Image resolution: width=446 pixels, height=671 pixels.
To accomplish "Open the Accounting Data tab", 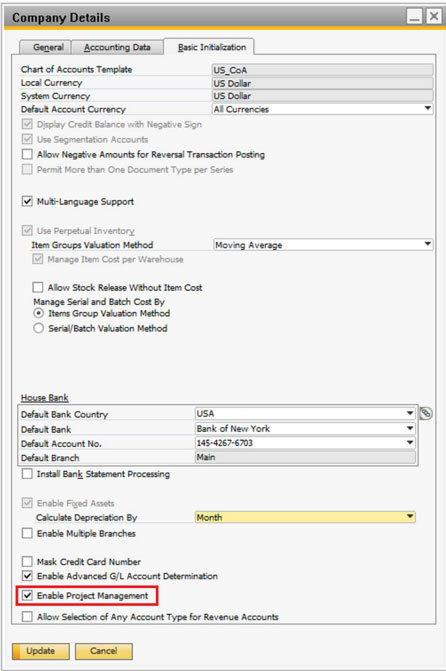I will pos(117,47).
